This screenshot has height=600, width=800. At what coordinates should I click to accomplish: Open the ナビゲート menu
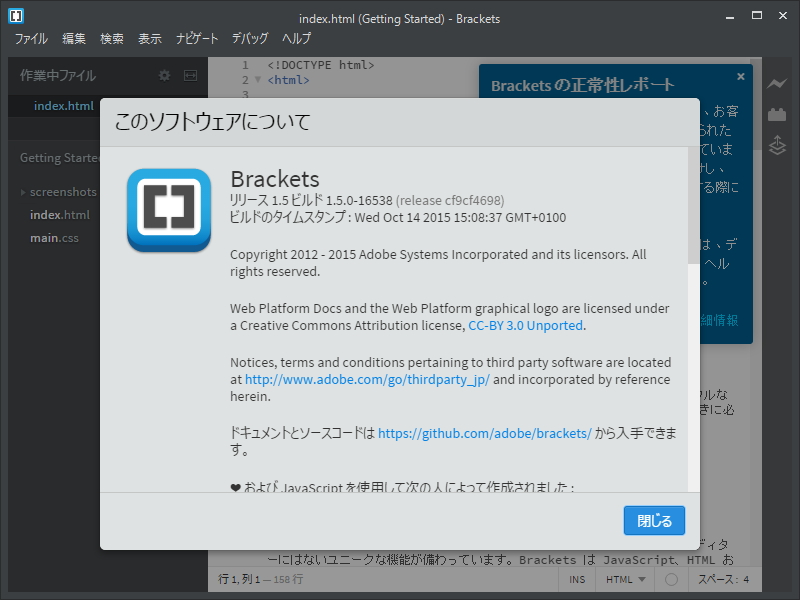point(196,38)
